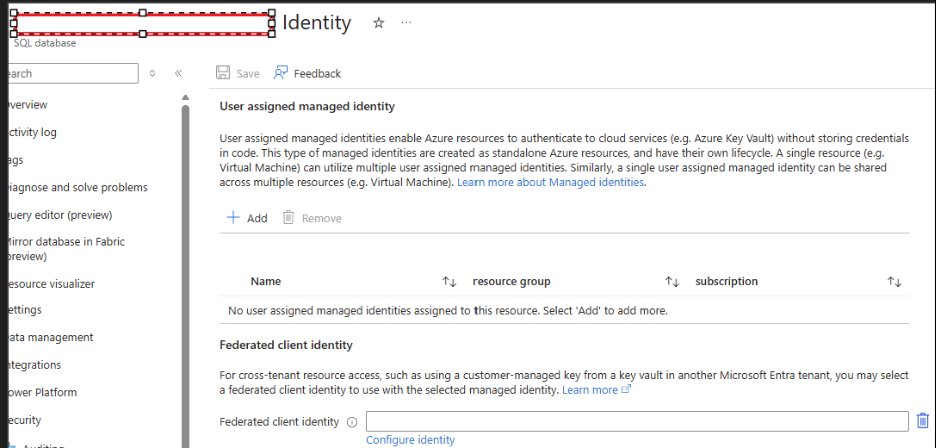Expand the Security section in the sidebar

pos(24,420)
